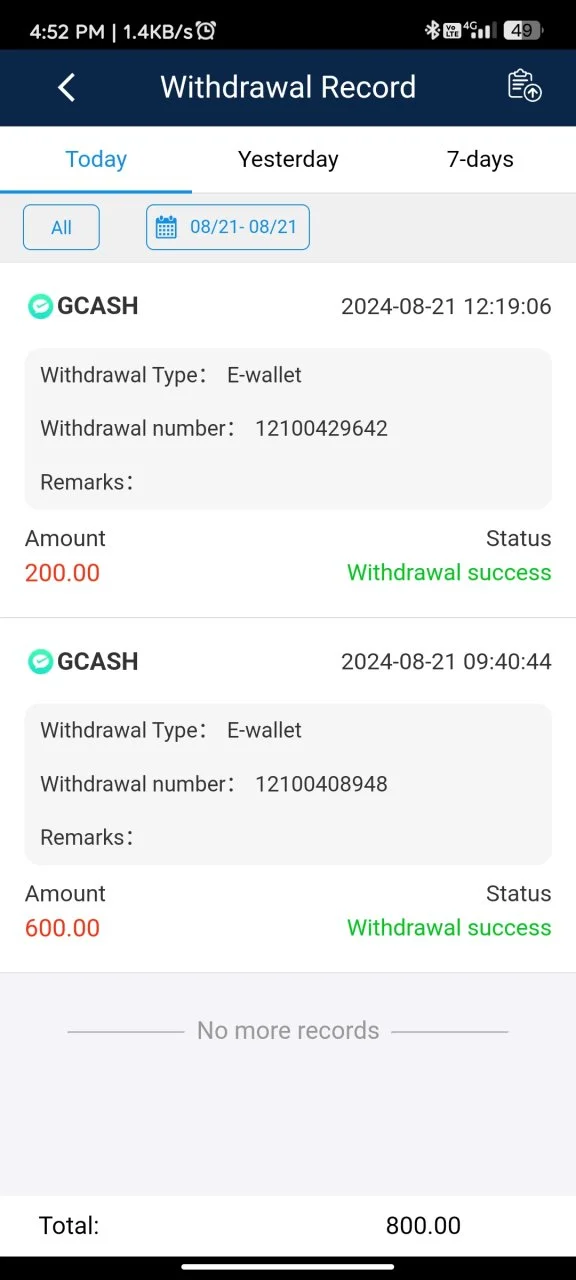Switch to the Today tab

coord(96,159)
